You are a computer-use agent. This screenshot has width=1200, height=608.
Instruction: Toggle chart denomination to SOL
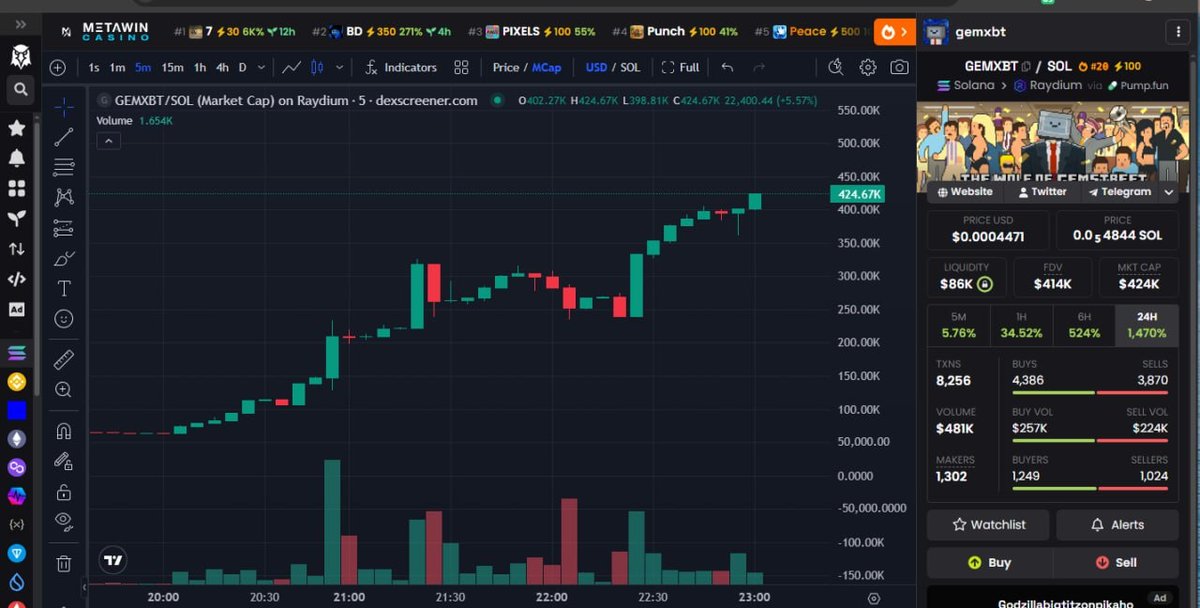tap(630, 68)
